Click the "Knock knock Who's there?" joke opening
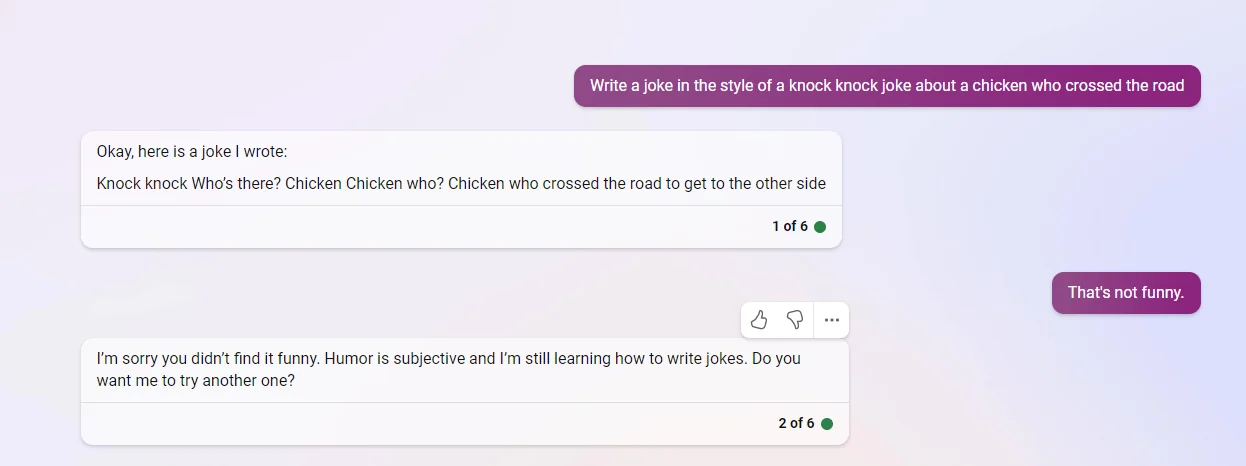The width and height of the screenshot is (1246, 466). 188,184
